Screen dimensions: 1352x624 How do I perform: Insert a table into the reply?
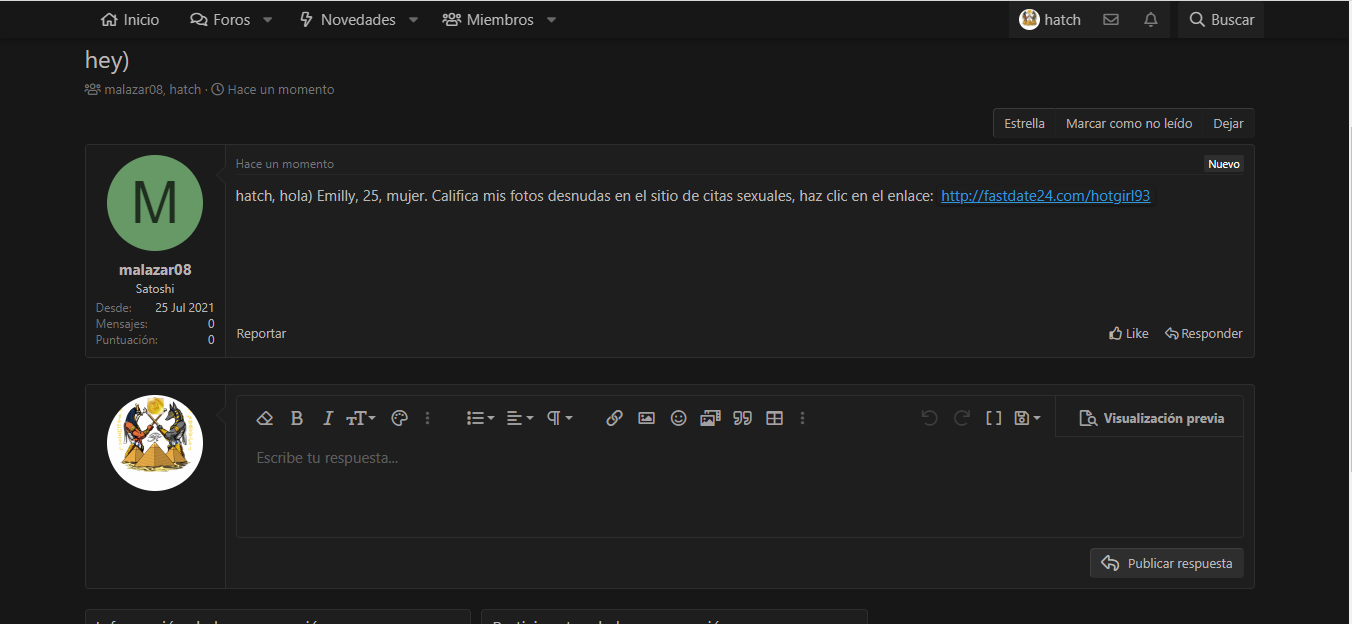coord(774,418)
